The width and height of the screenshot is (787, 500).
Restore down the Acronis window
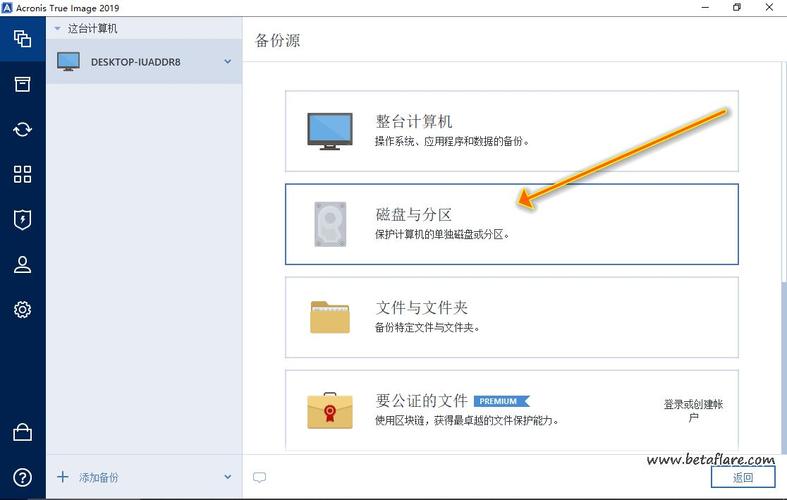pos(737,8)
